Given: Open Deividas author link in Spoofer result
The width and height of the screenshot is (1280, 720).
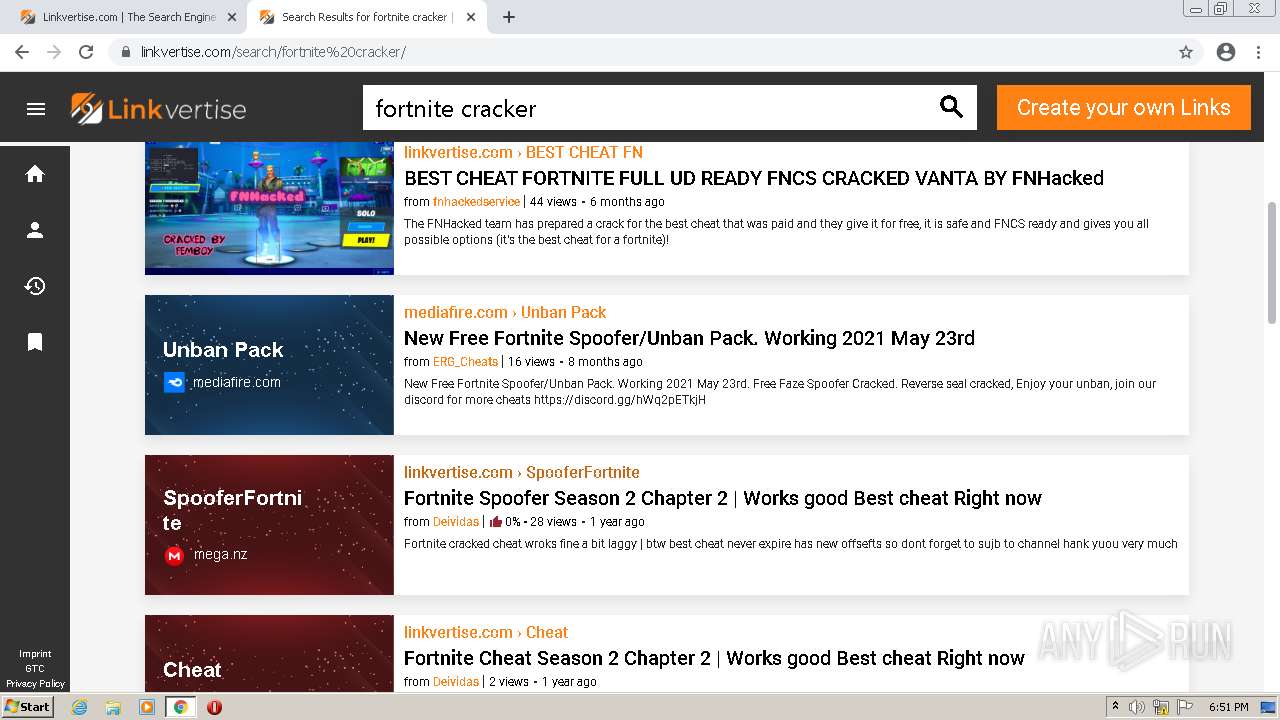Looking at the screenshot, I should [456, 522].
